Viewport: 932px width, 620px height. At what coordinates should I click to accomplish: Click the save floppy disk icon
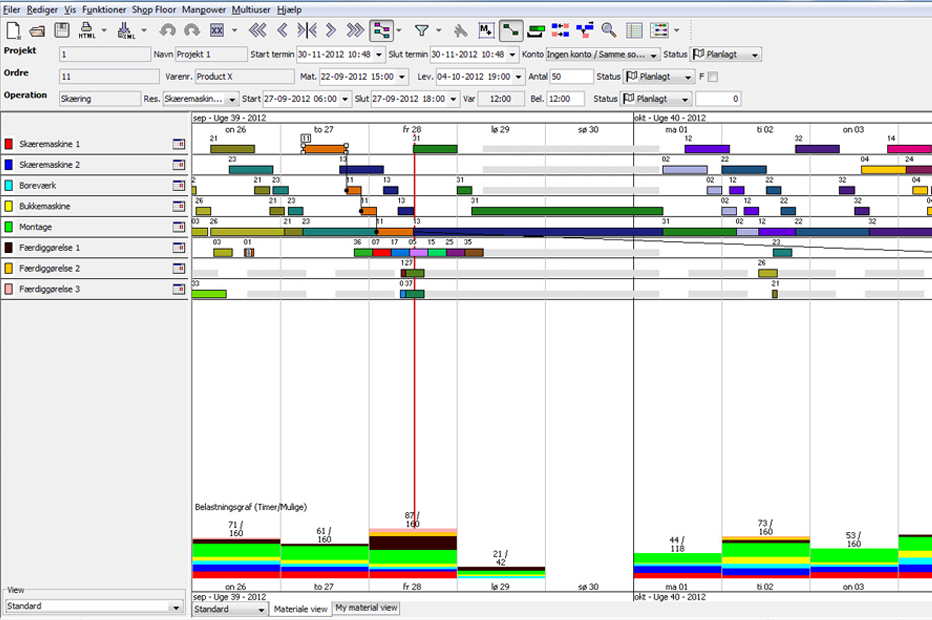point(62,31)
